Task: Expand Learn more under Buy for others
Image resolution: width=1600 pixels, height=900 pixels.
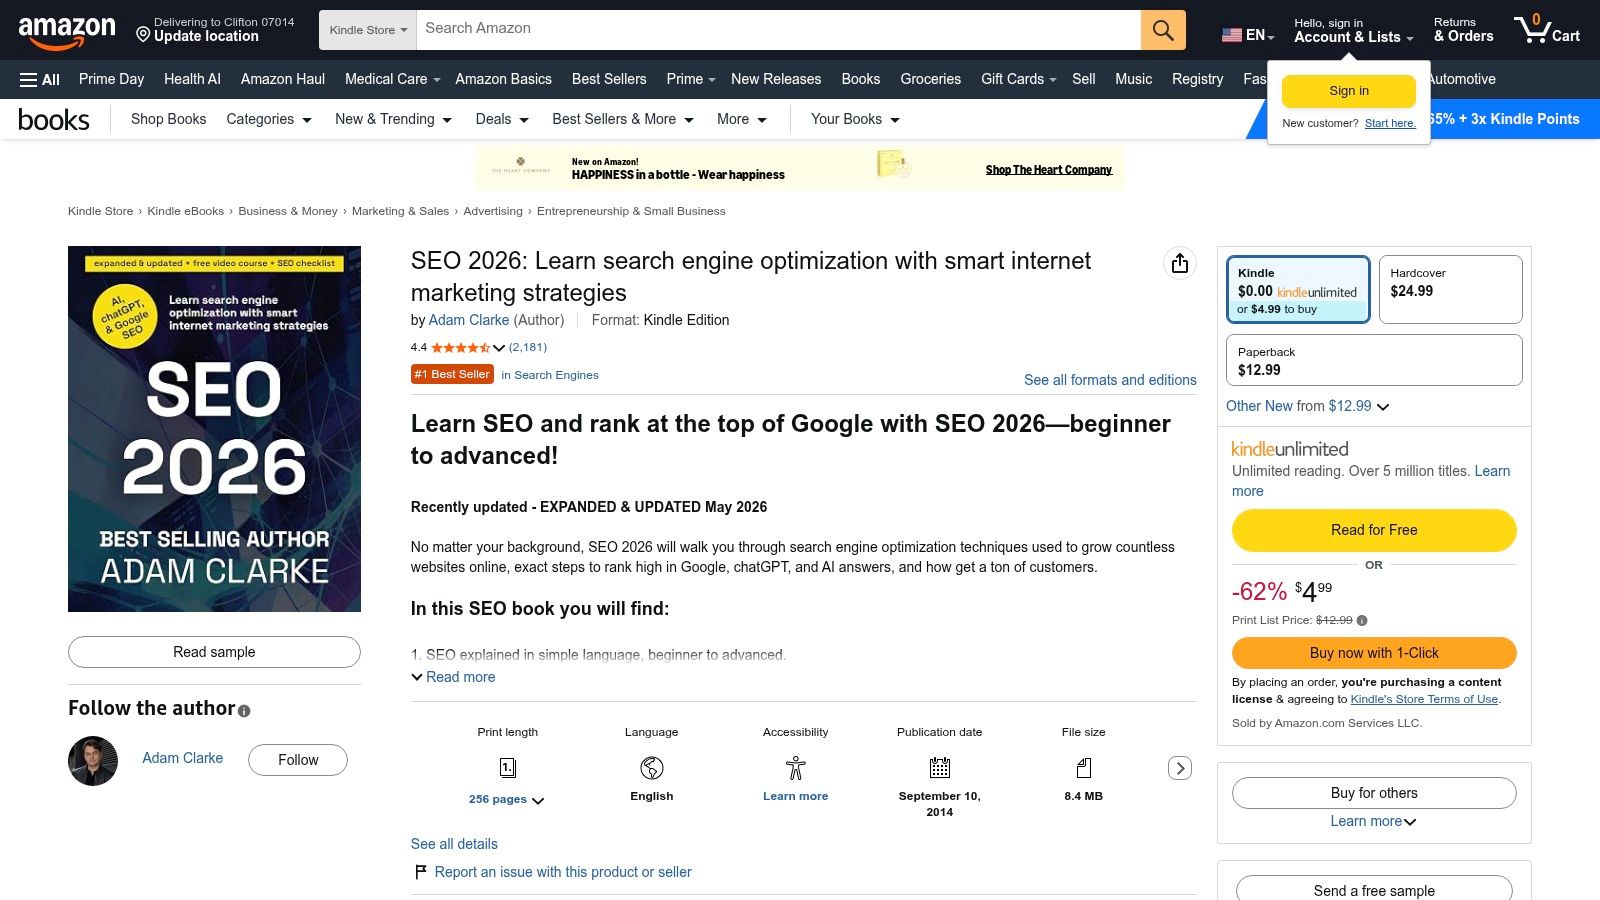Action: 1373,821
